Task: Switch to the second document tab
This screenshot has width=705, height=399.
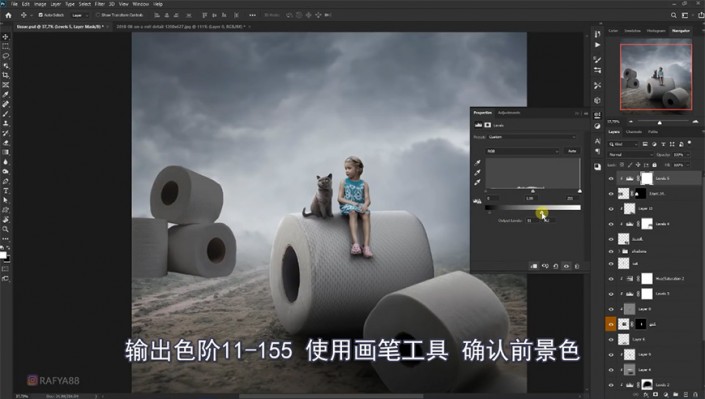Action: pos(181,27)
